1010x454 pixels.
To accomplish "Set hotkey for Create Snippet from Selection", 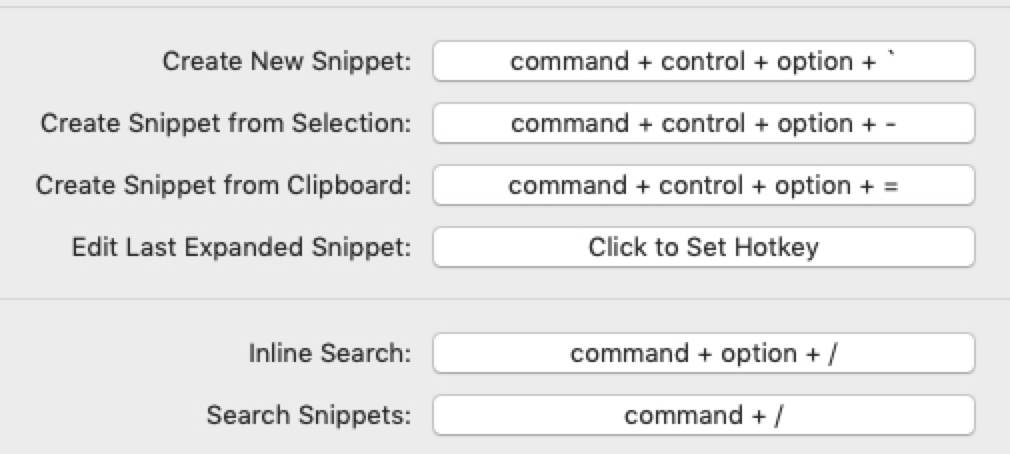I will (703, 123).
